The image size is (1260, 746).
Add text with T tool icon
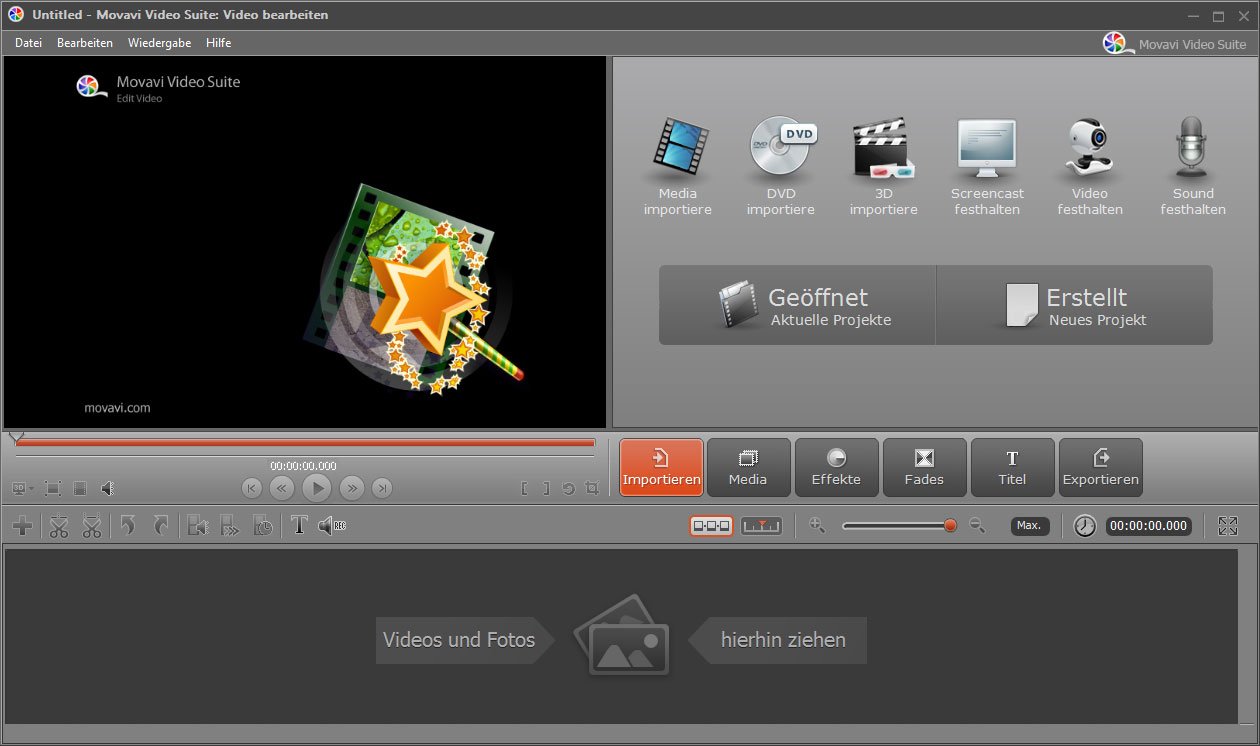point(299,526)
